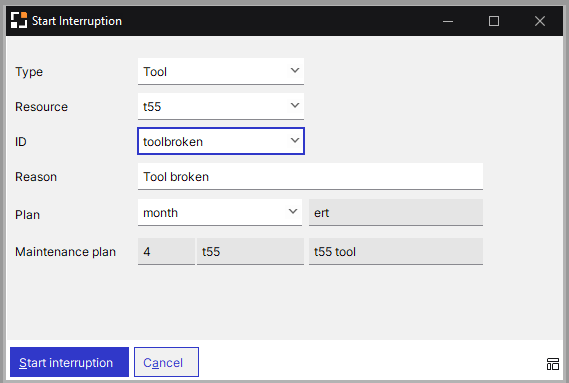Click the Type field label

coord(29,72)
